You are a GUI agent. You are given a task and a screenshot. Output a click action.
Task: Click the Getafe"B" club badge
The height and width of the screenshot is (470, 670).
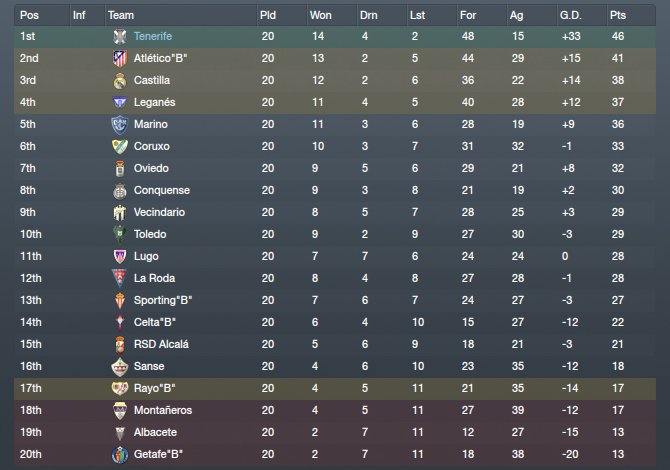(120, 455)
